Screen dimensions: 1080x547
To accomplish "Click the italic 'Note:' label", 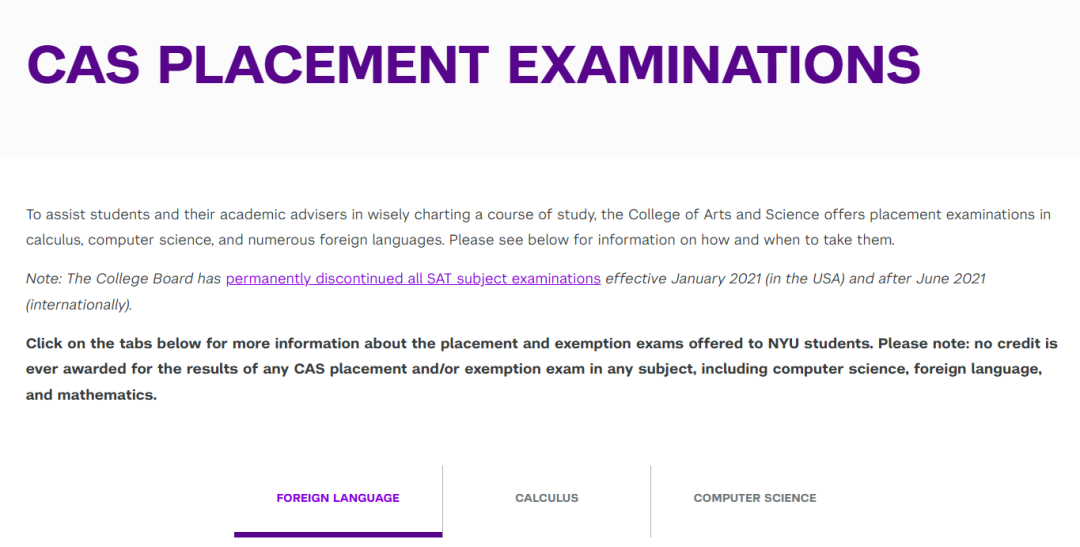I will click(x=44, y=279).
